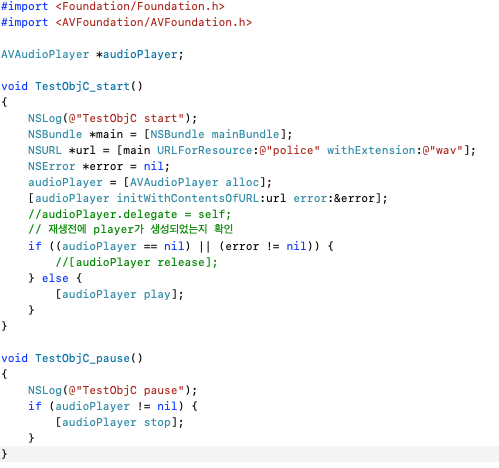Click the URLForResource "police" string

click(289, 150)
